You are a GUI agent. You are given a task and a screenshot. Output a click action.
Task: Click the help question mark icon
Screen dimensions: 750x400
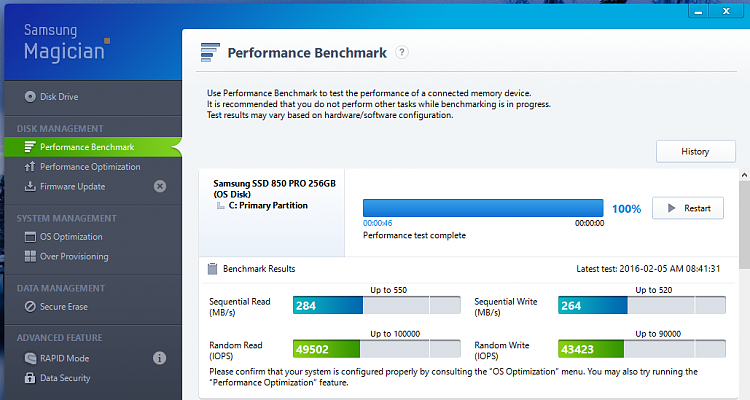402,52
